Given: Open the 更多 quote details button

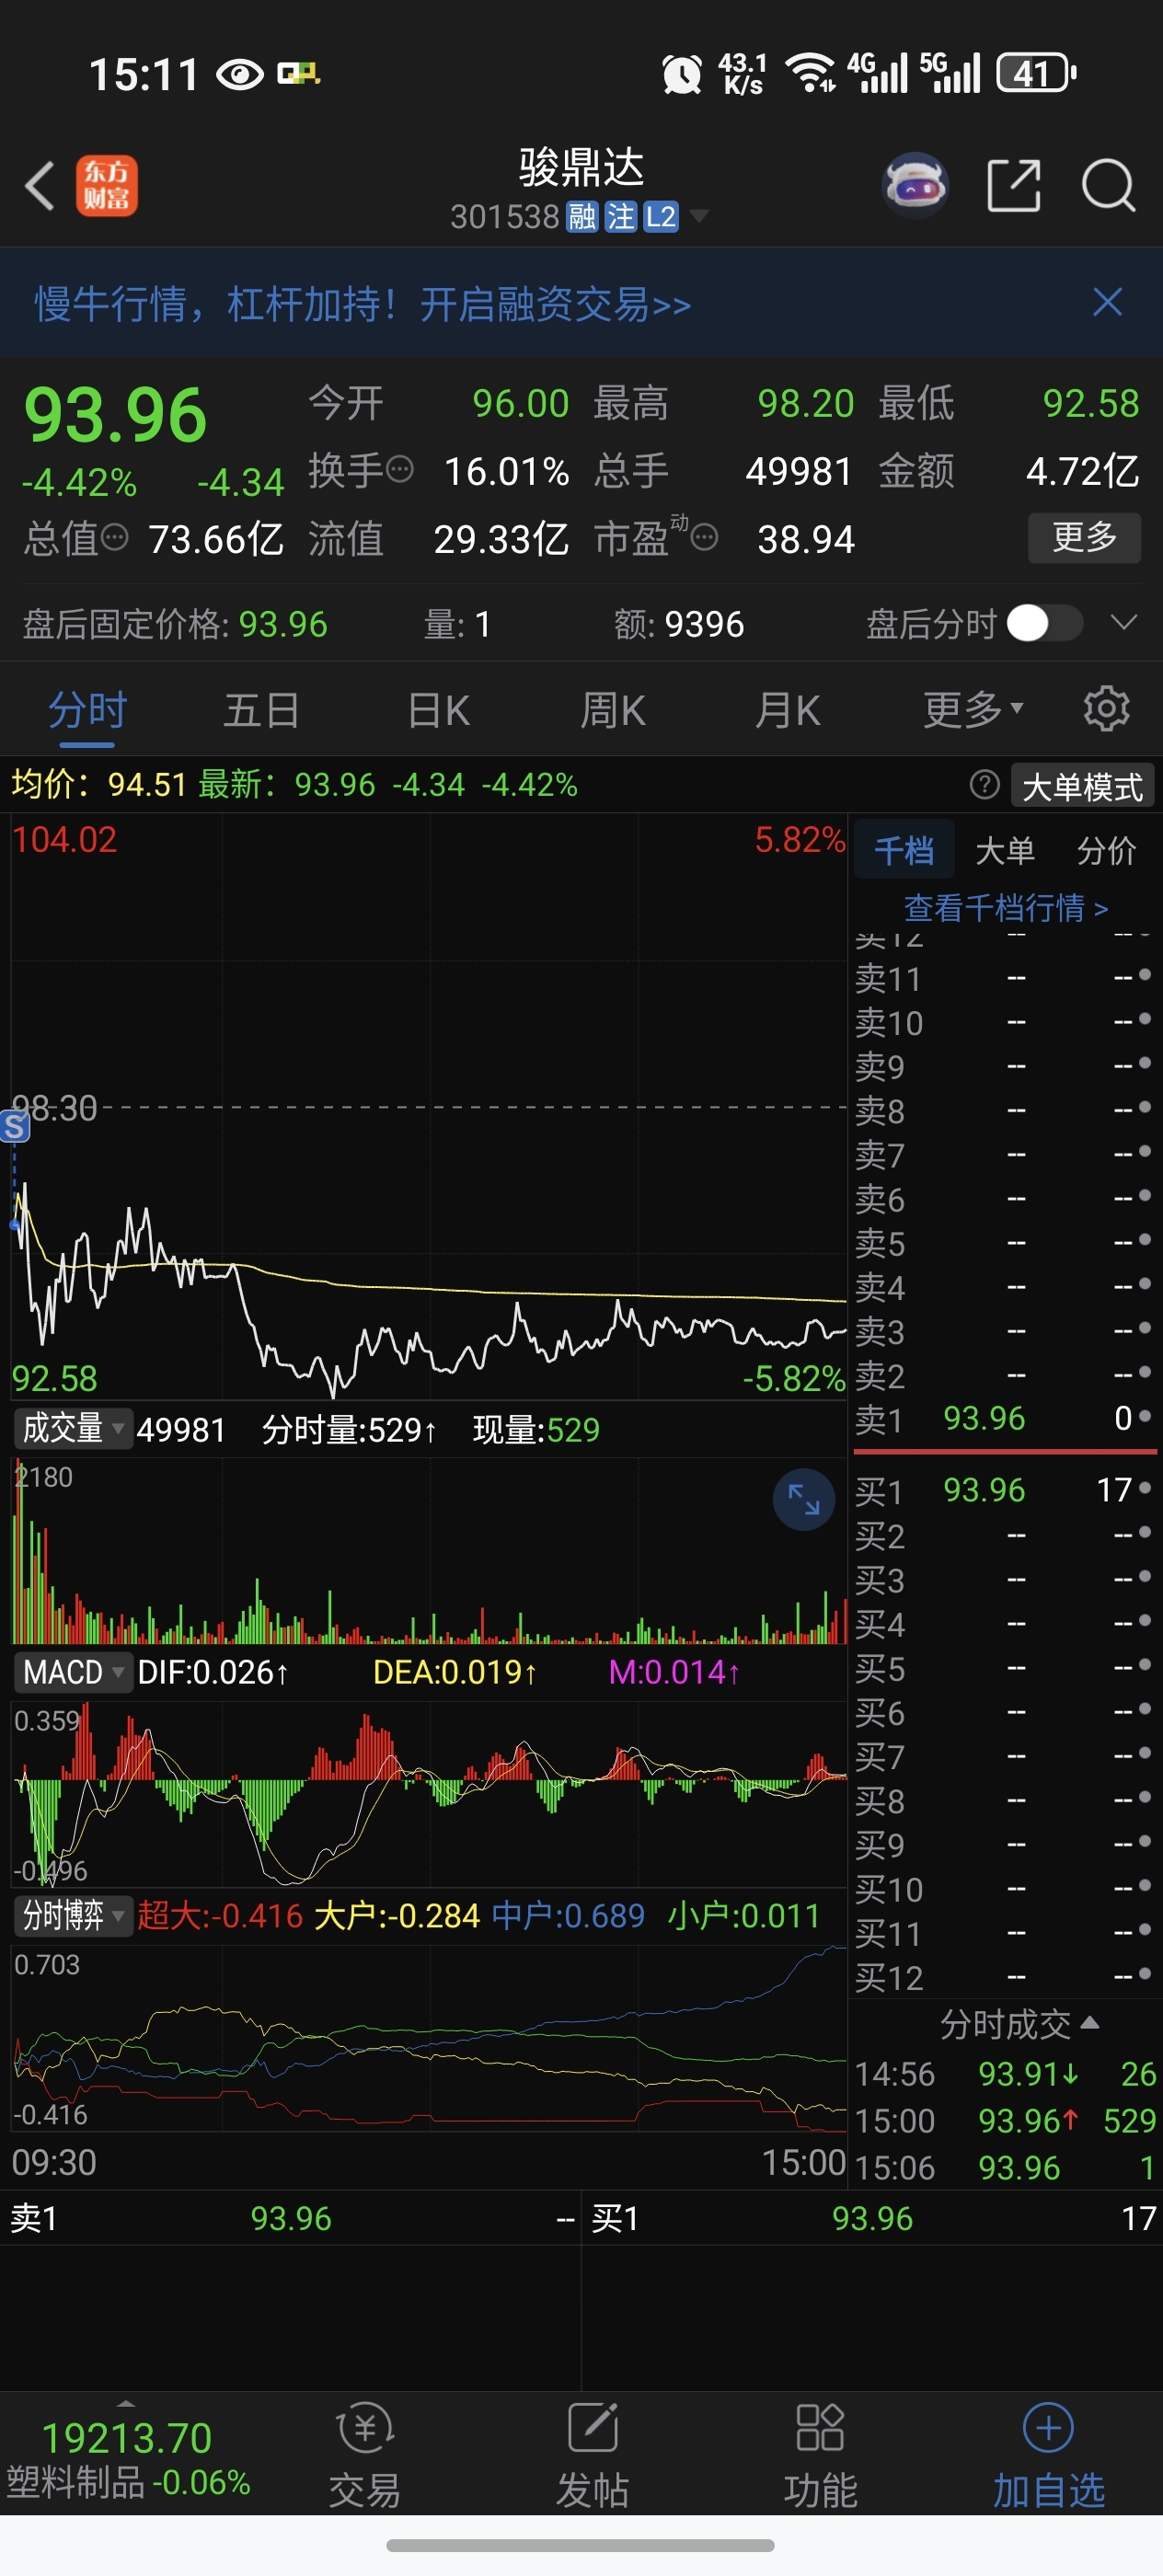Looking at the screenshot, I should click(1084, 538).
